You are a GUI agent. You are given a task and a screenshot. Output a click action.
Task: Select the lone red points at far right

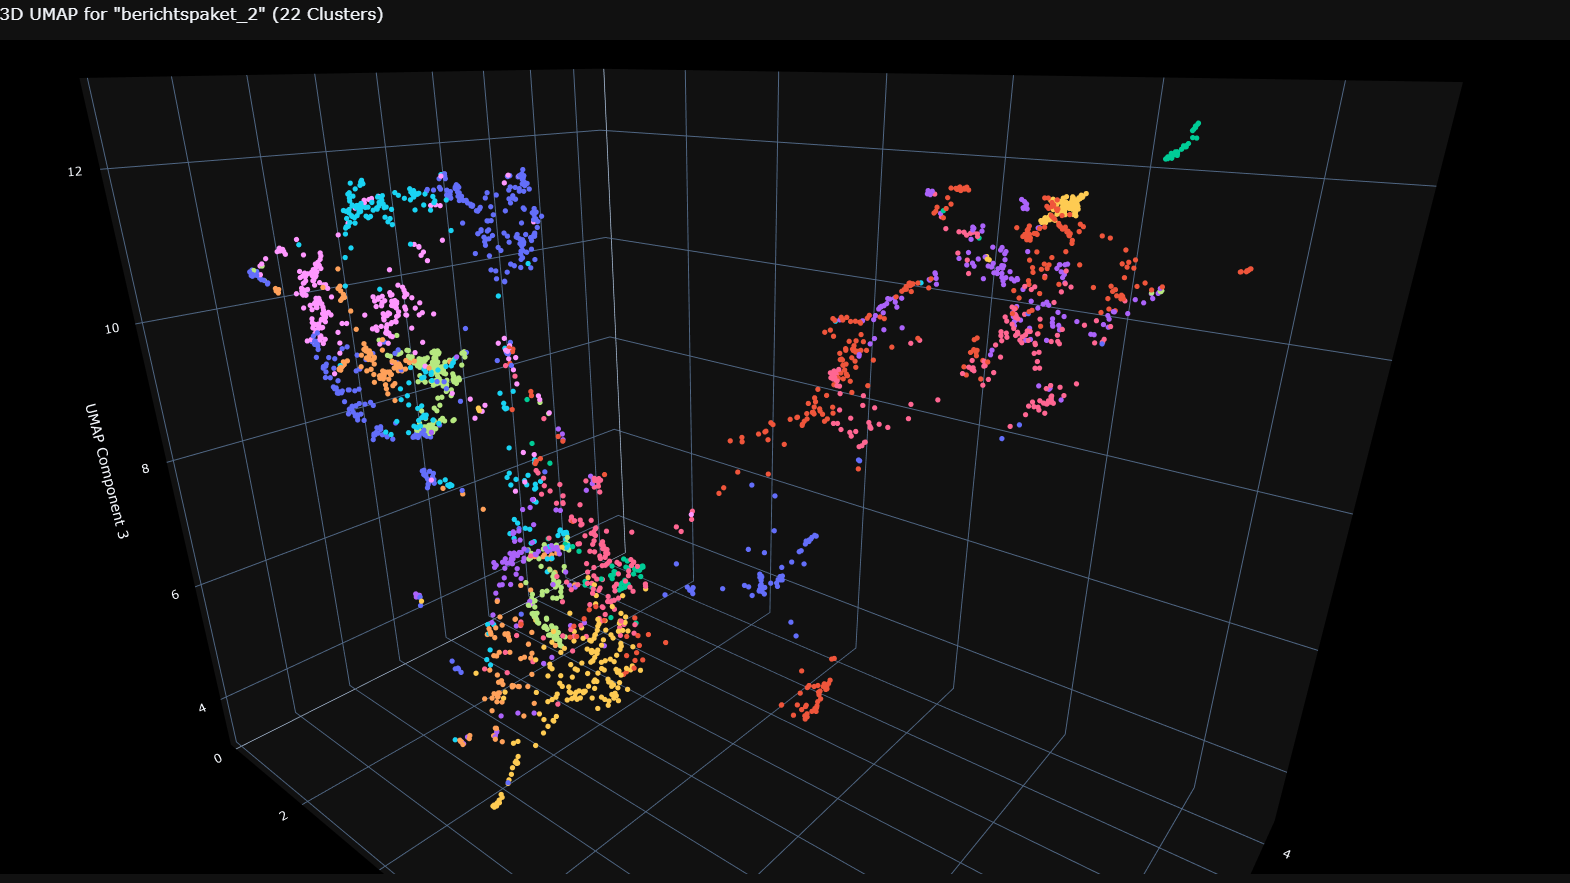1245,270
